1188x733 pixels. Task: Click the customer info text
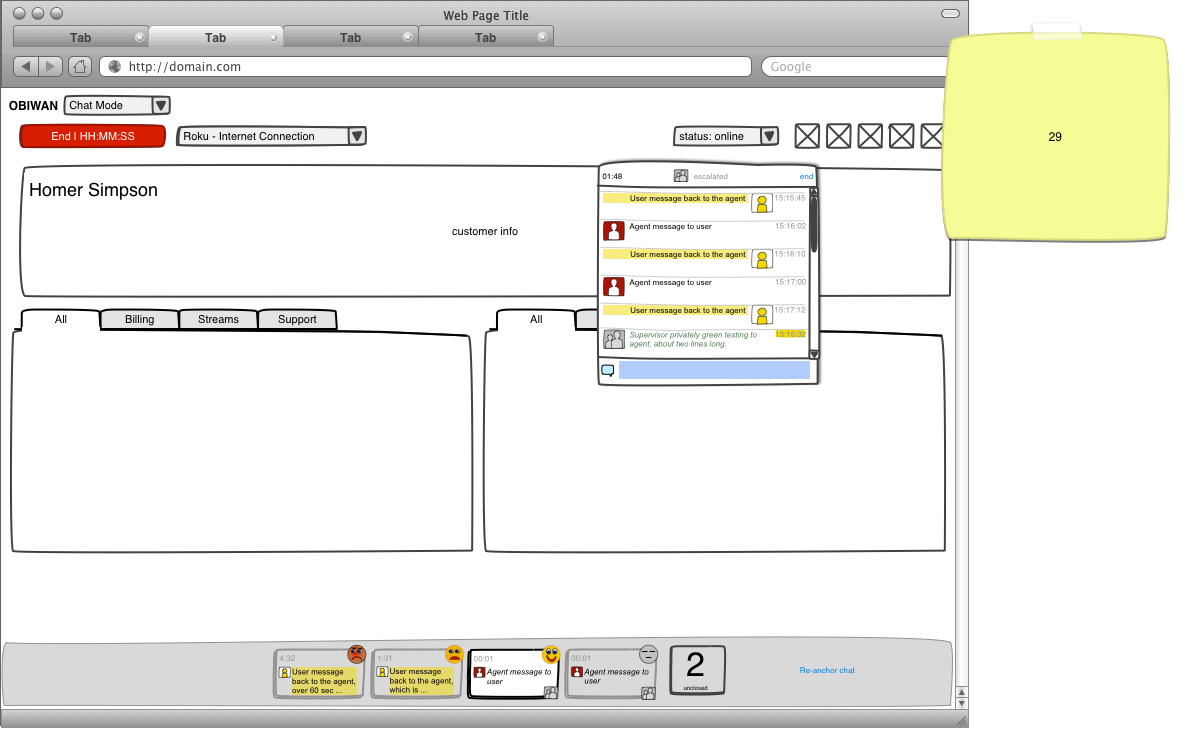[x=485, y=231]
